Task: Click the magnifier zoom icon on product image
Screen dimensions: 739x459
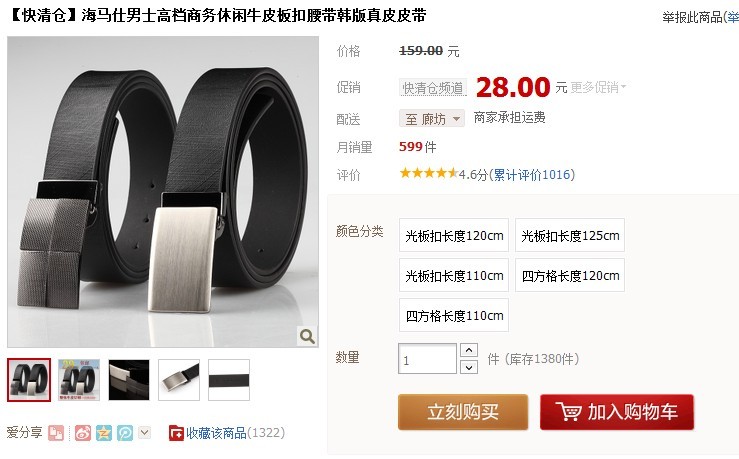Action: pyautogui.click(x=307, y=336)
